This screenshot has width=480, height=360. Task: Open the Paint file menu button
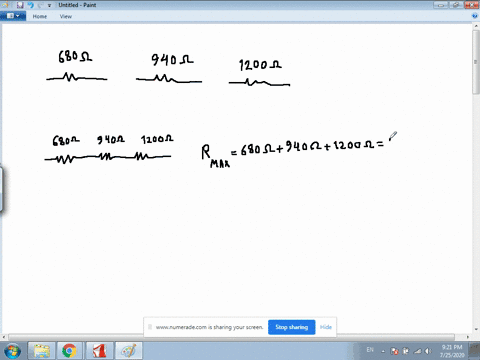click(13, 16)
